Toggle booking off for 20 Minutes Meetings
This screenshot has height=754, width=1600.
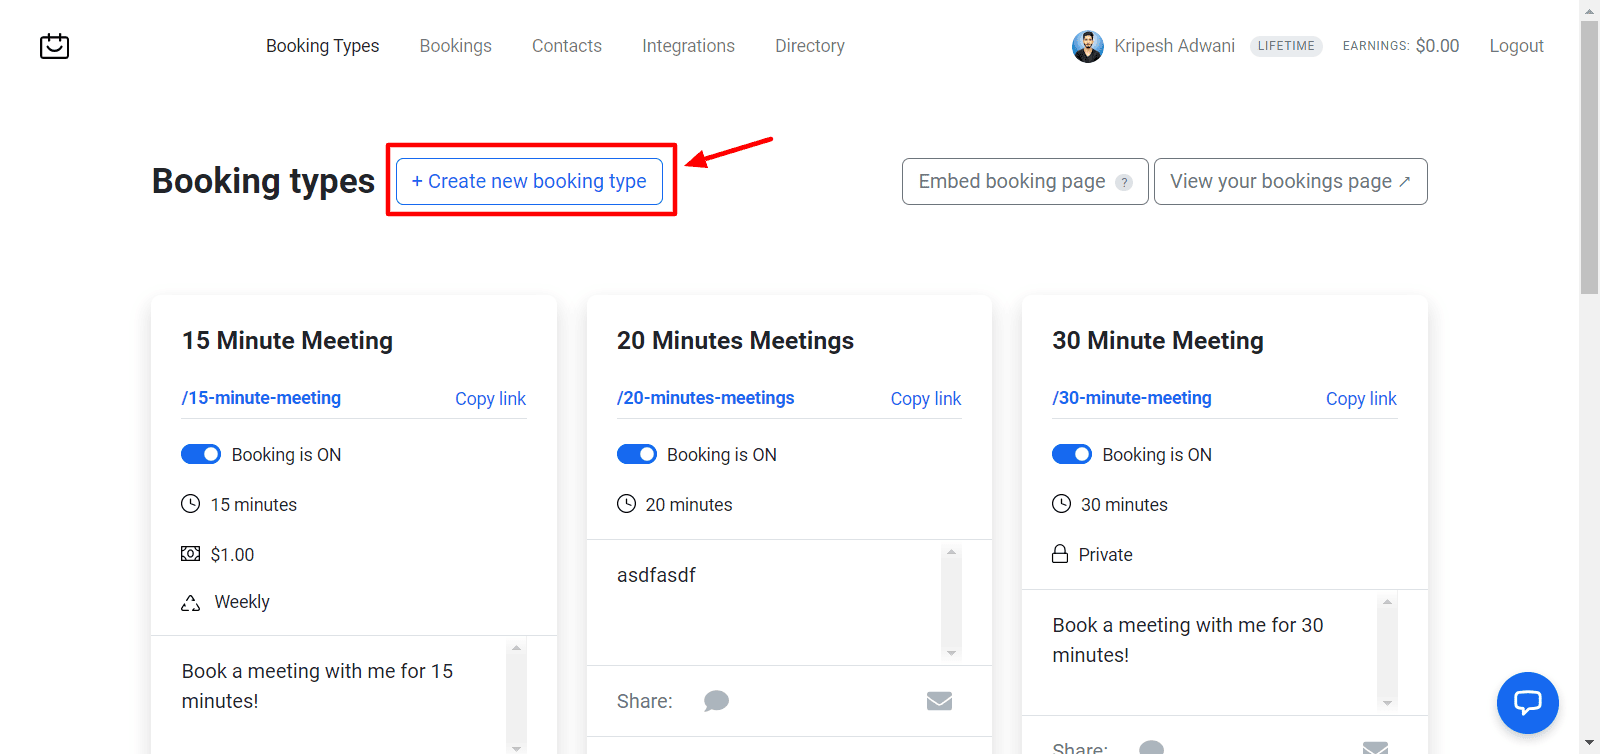click(x=637, y=454)
